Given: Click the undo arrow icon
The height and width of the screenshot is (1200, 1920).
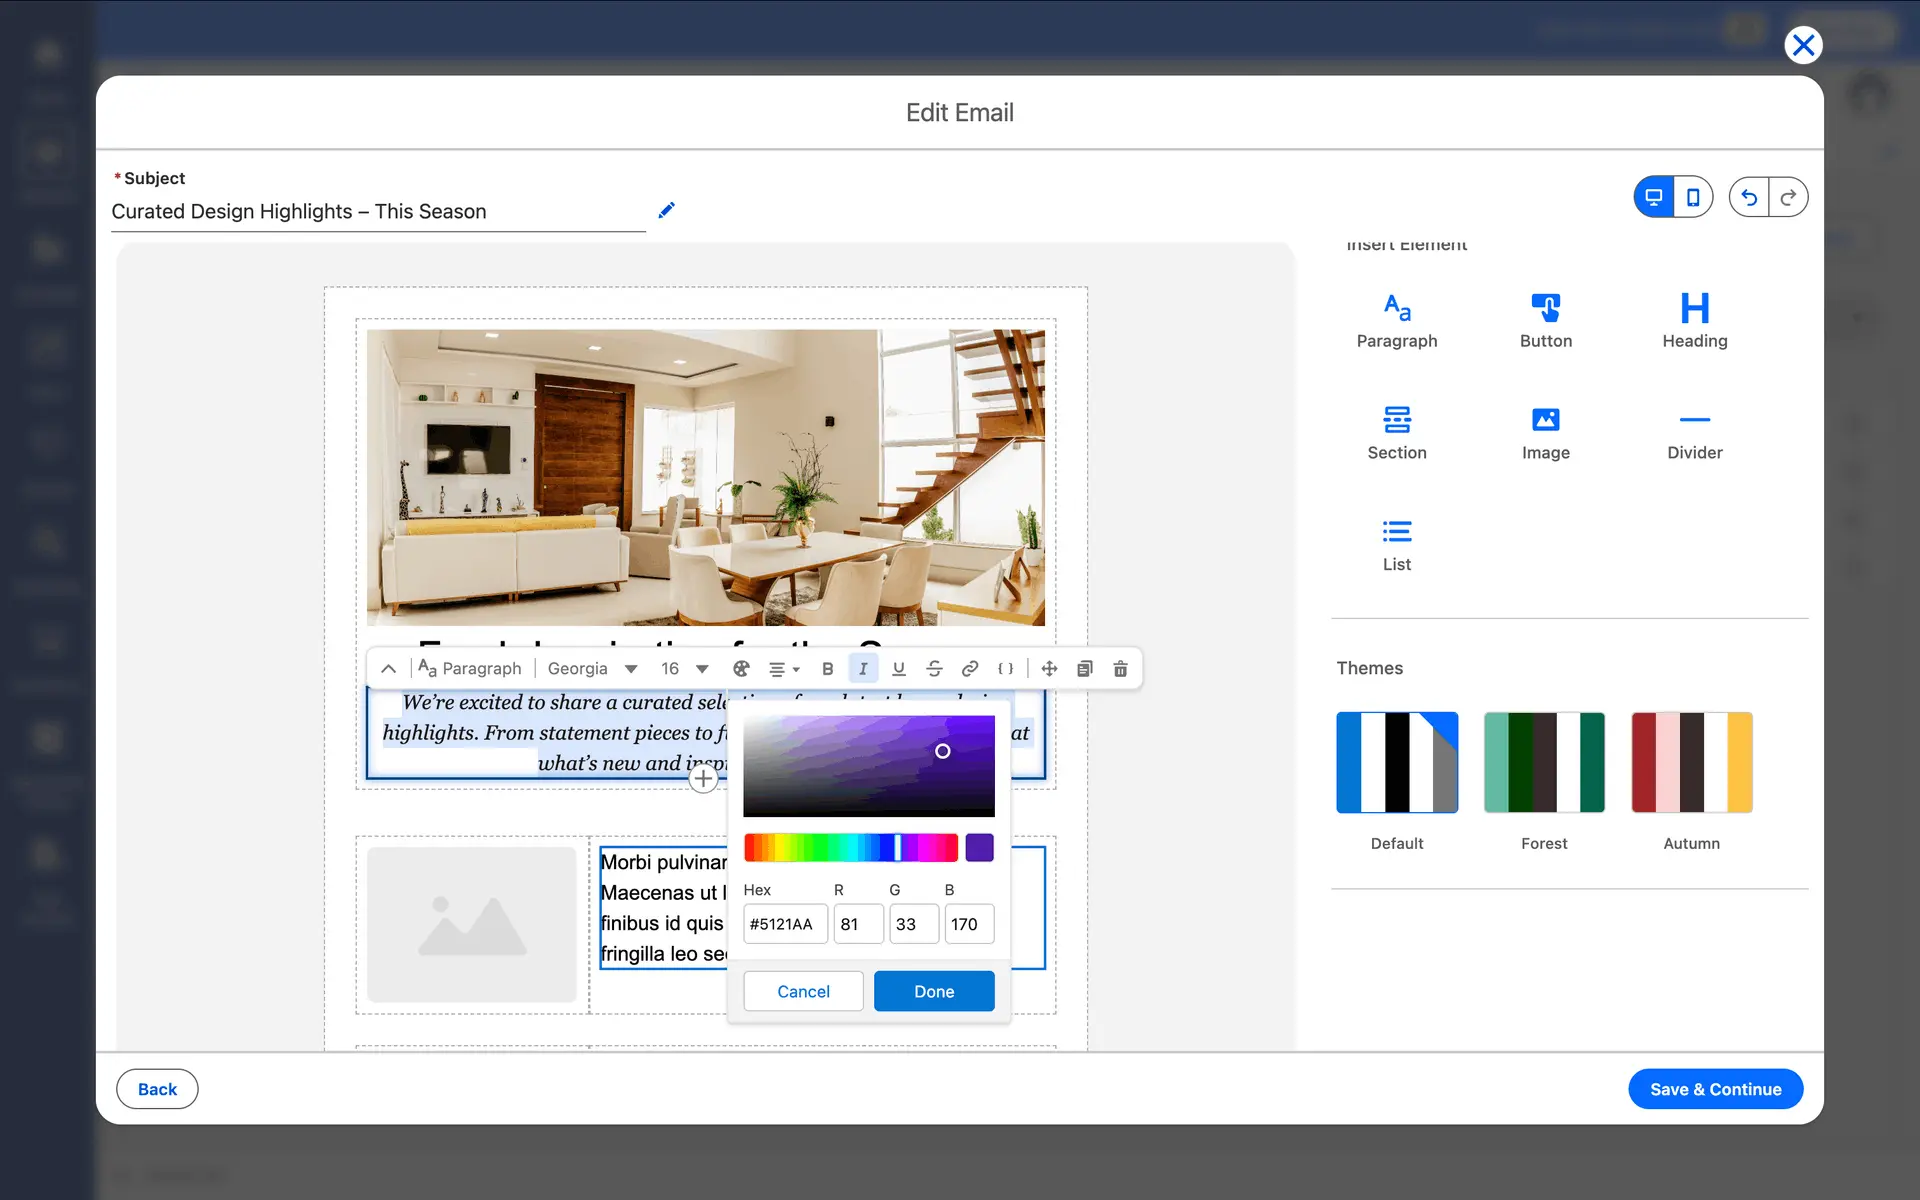Looking at the screenshot, I should (1749, 197).
